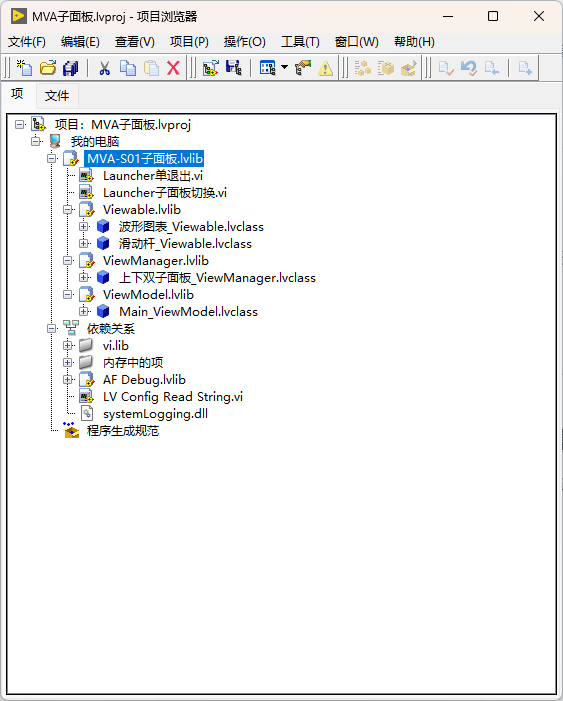Expand the 上下双子面板_ViewManager.lvclass node
The height and width of the screenshot is (701, 563).
(84, 277)
